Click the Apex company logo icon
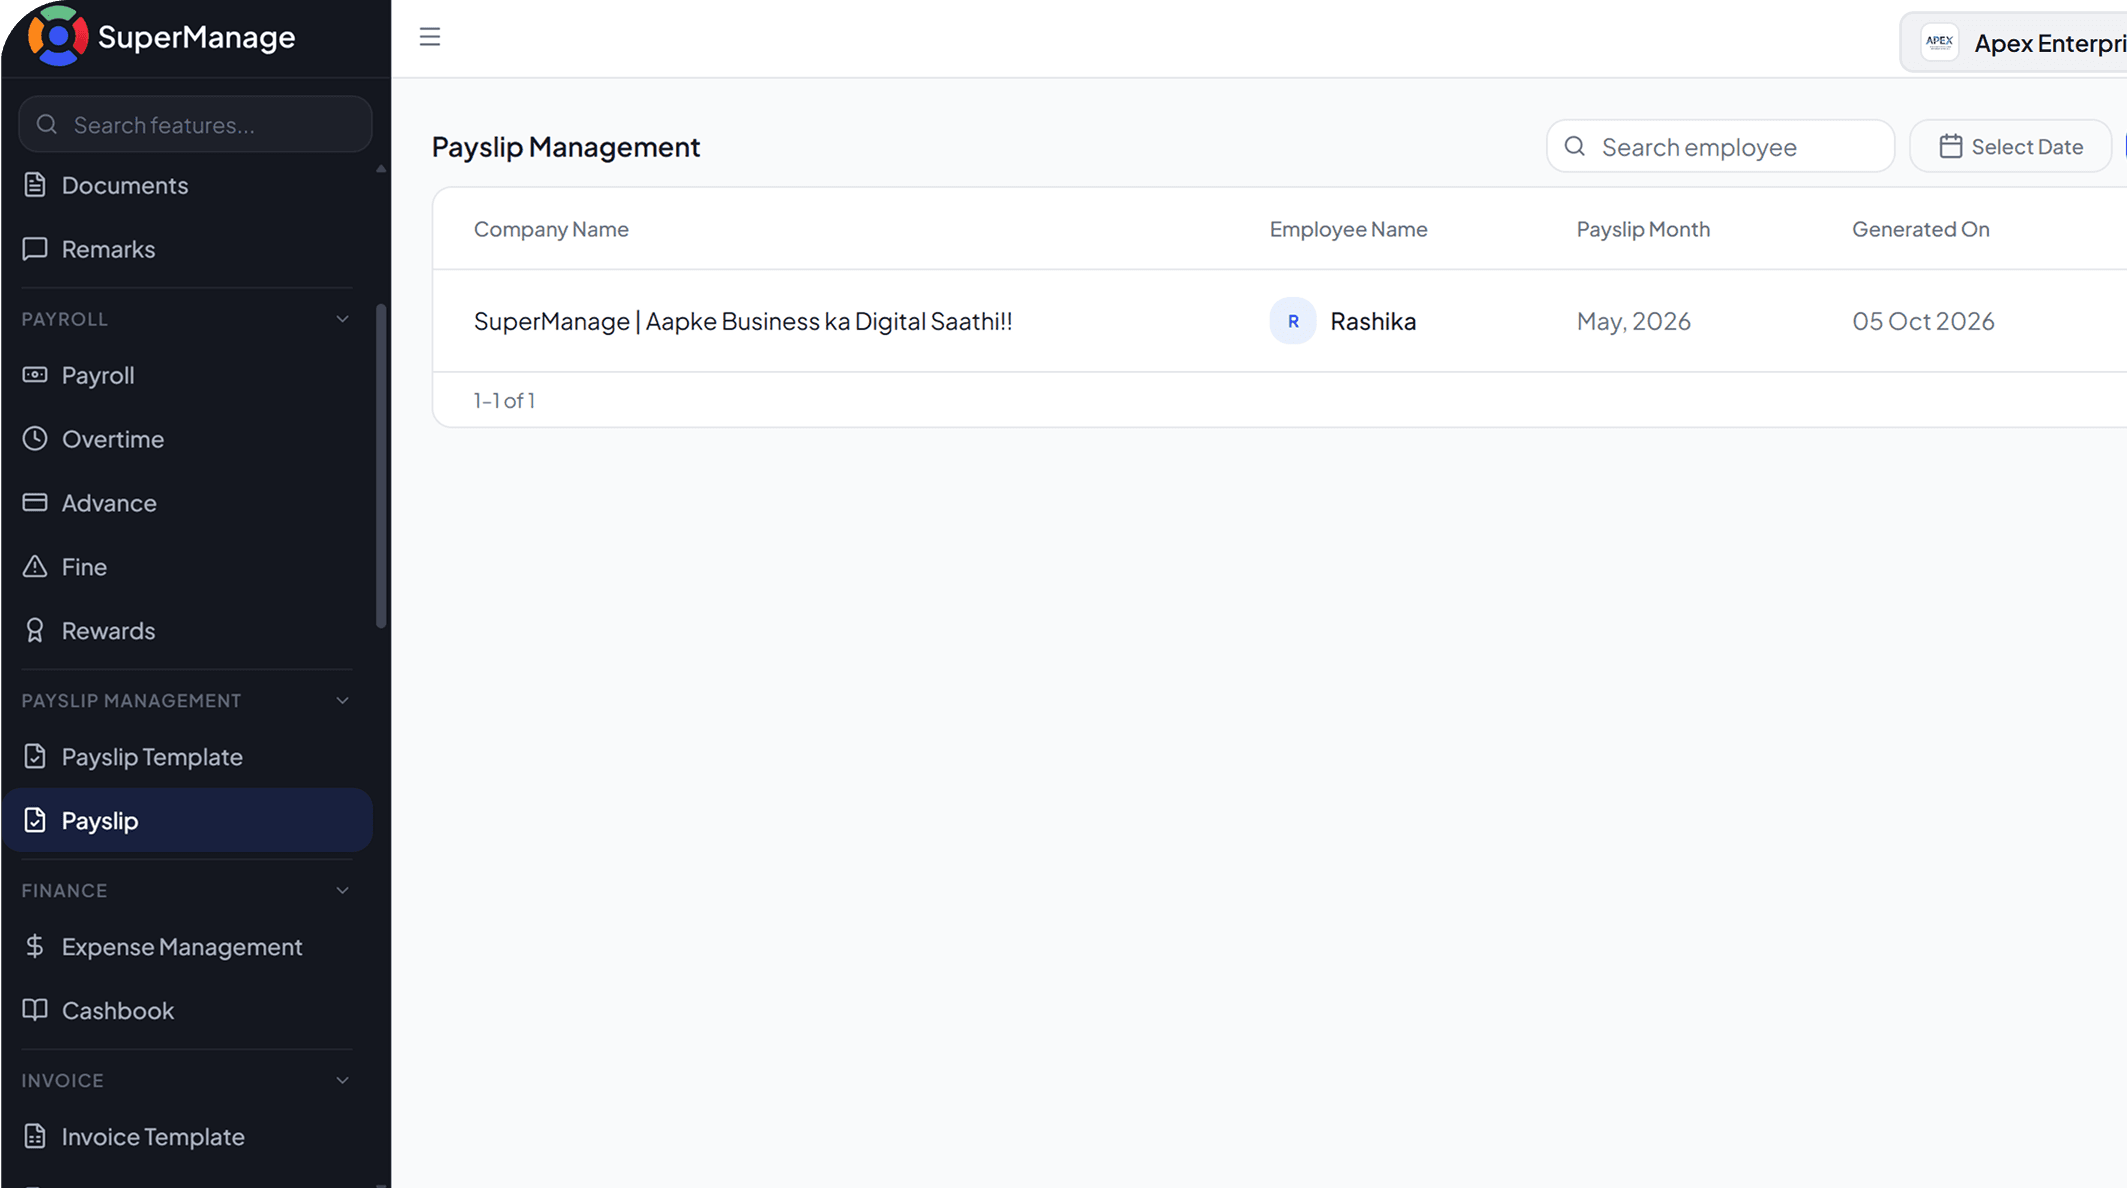Image resolution: width=2127 pixels, height=1188 pixels. pyautogui.click(x=1939, y=43)
